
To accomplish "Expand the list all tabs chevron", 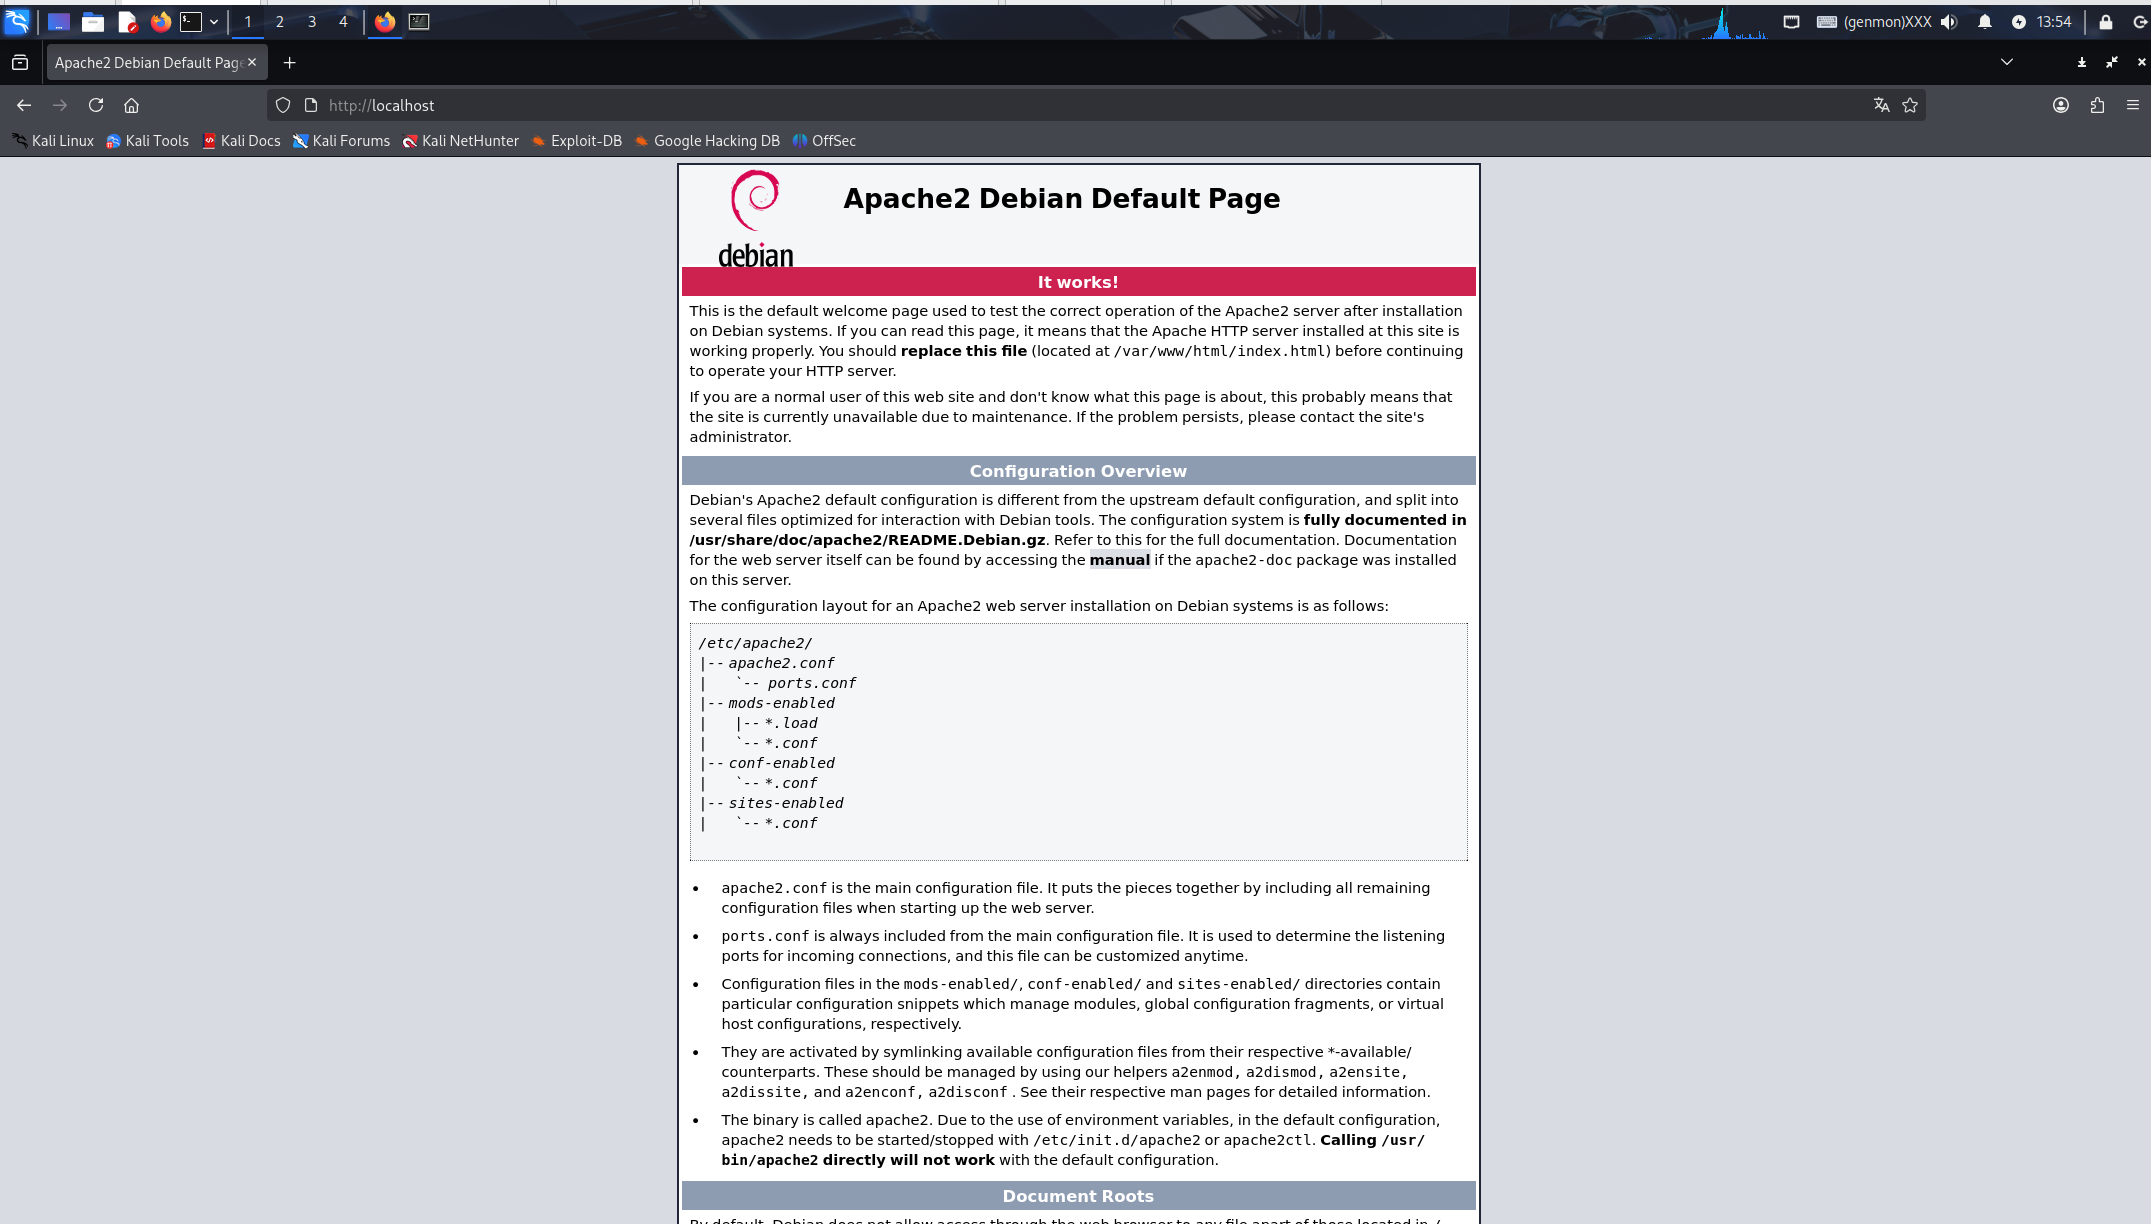I will point(2006,62).
